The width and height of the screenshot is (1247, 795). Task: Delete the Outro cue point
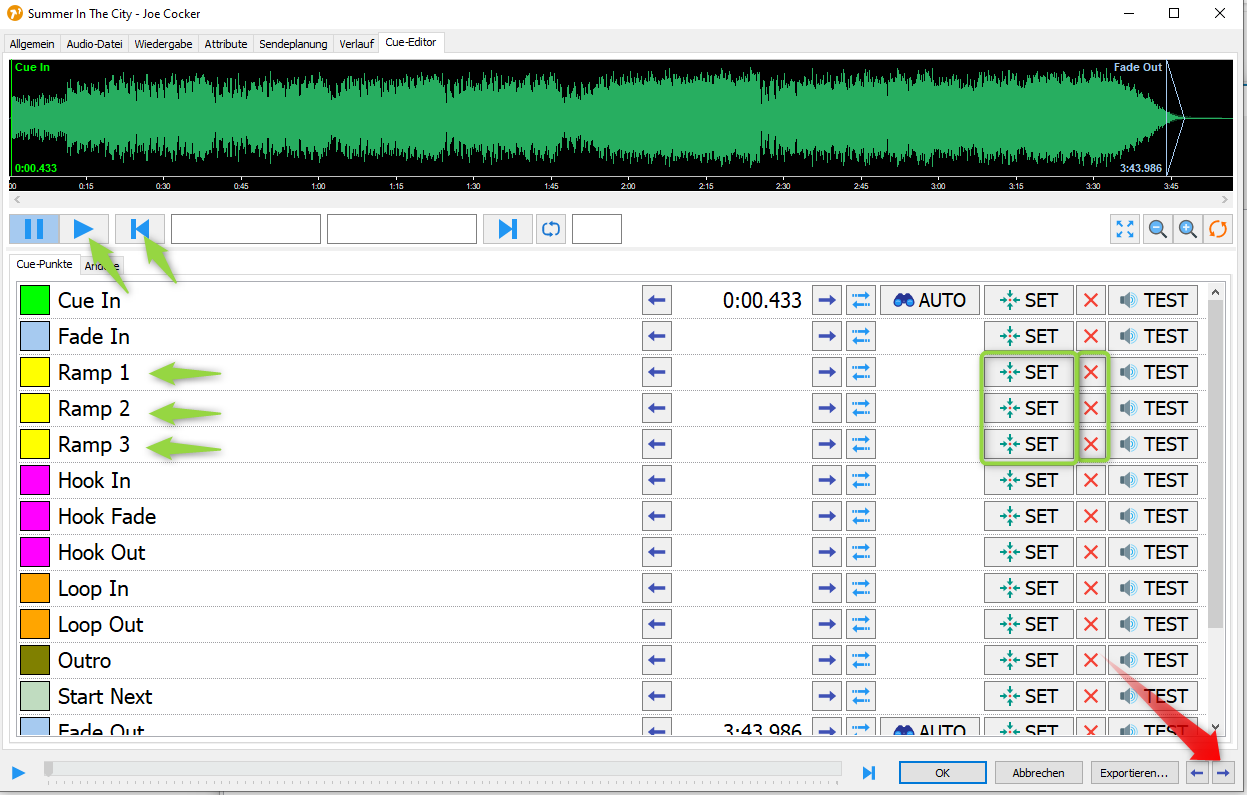pos(1091,659)
